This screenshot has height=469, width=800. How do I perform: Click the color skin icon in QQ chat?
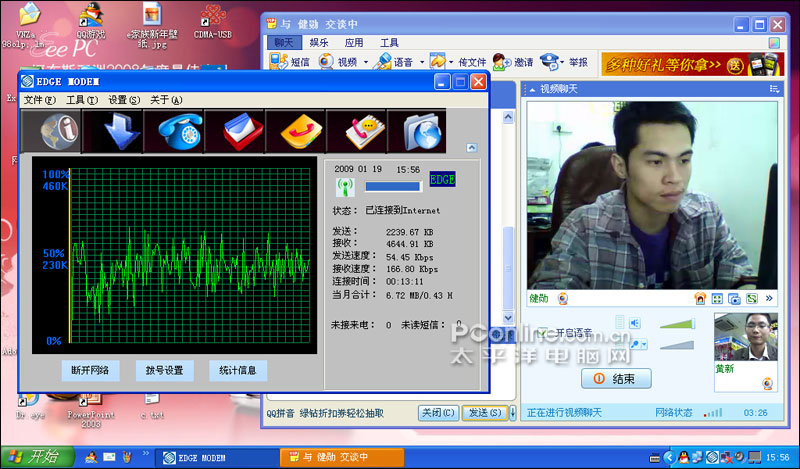(x=774, y=43)
